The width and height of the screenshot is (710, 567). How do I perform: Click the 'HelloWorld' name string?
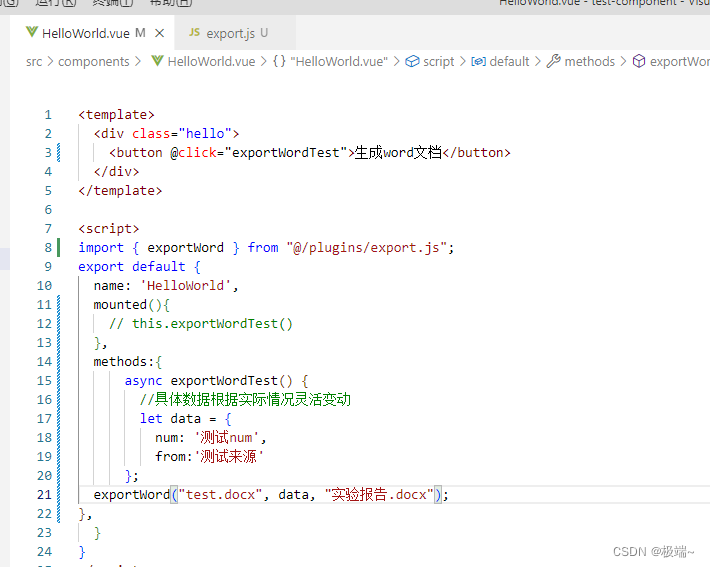pos(186,286)
